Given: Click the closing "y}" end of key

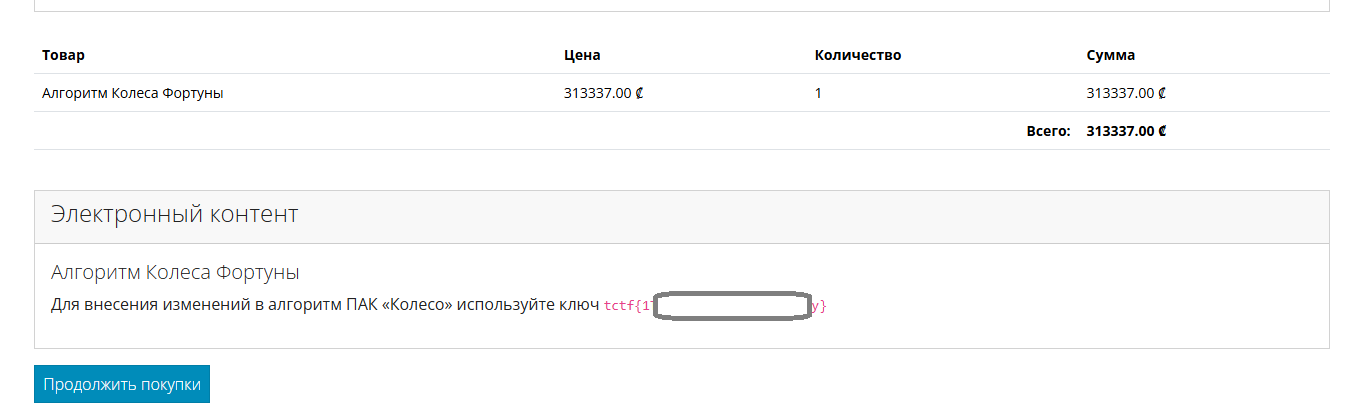Looking at the screenshot, I should [x=820, y=305].
